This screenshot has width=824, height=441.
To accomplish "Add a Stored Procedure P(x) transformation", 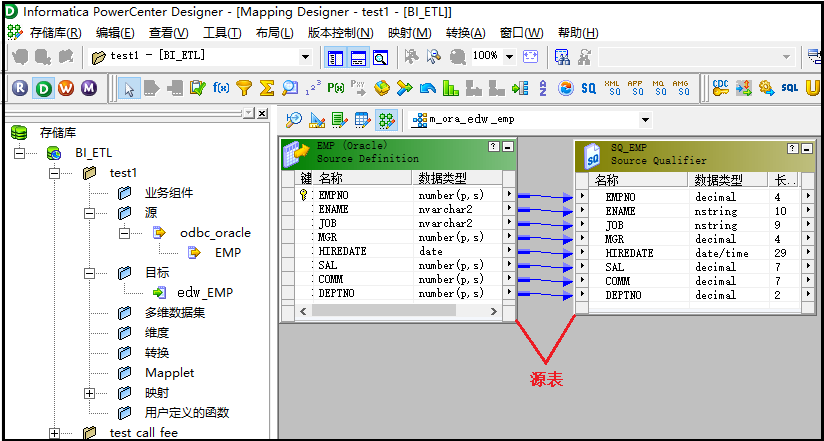I will tap(336, 88).
